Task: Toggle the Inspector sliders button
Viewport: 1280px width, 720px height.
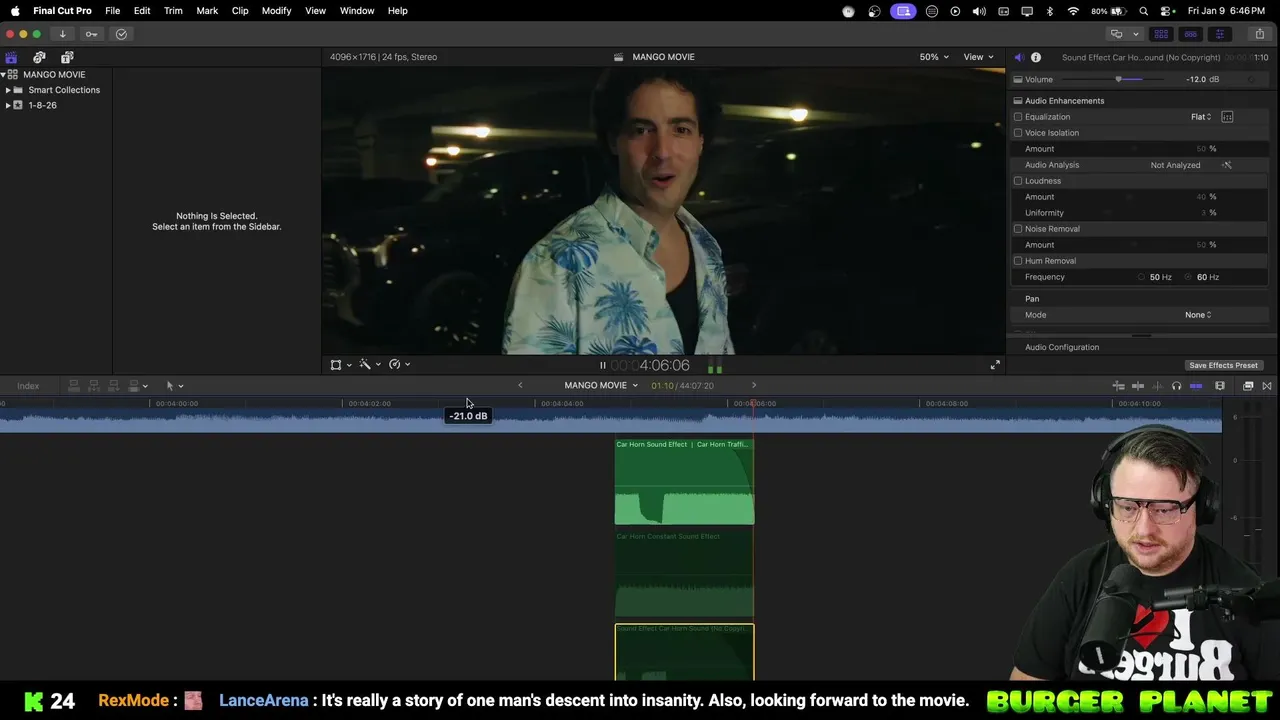Action: click(x=1219, y=34)
